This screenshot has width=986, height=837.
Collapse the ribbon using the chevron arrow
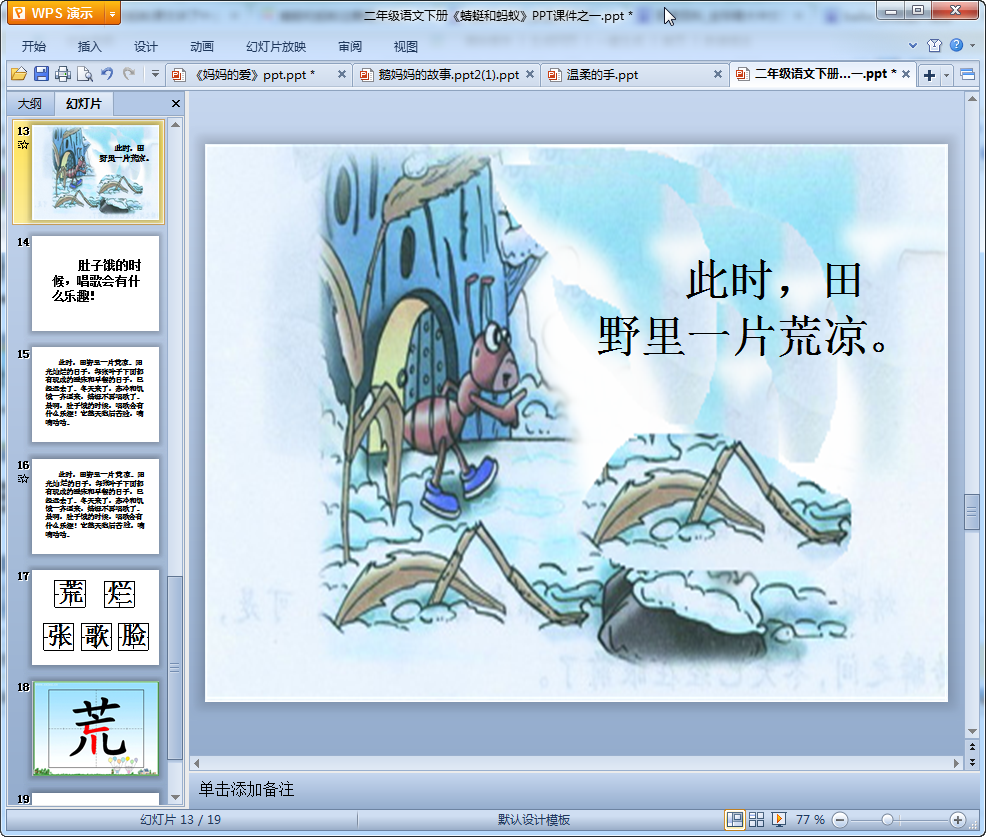(x=913, y=46)
